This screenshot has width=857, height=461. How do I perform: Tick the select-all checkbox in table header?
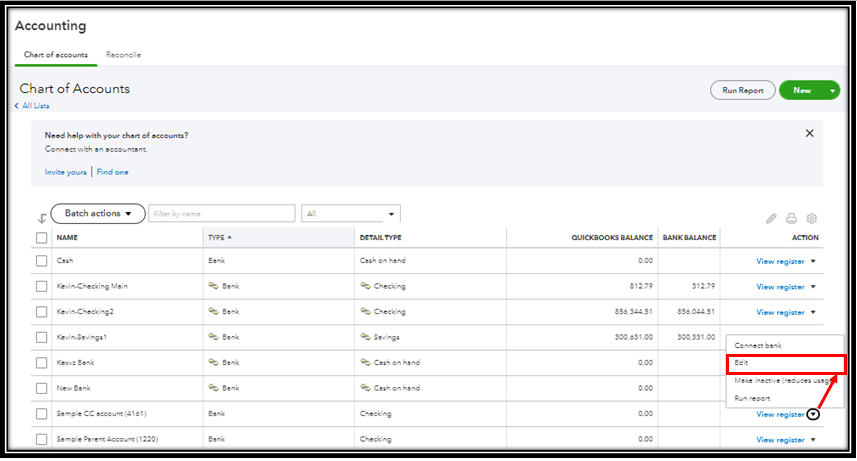point(42,238)
